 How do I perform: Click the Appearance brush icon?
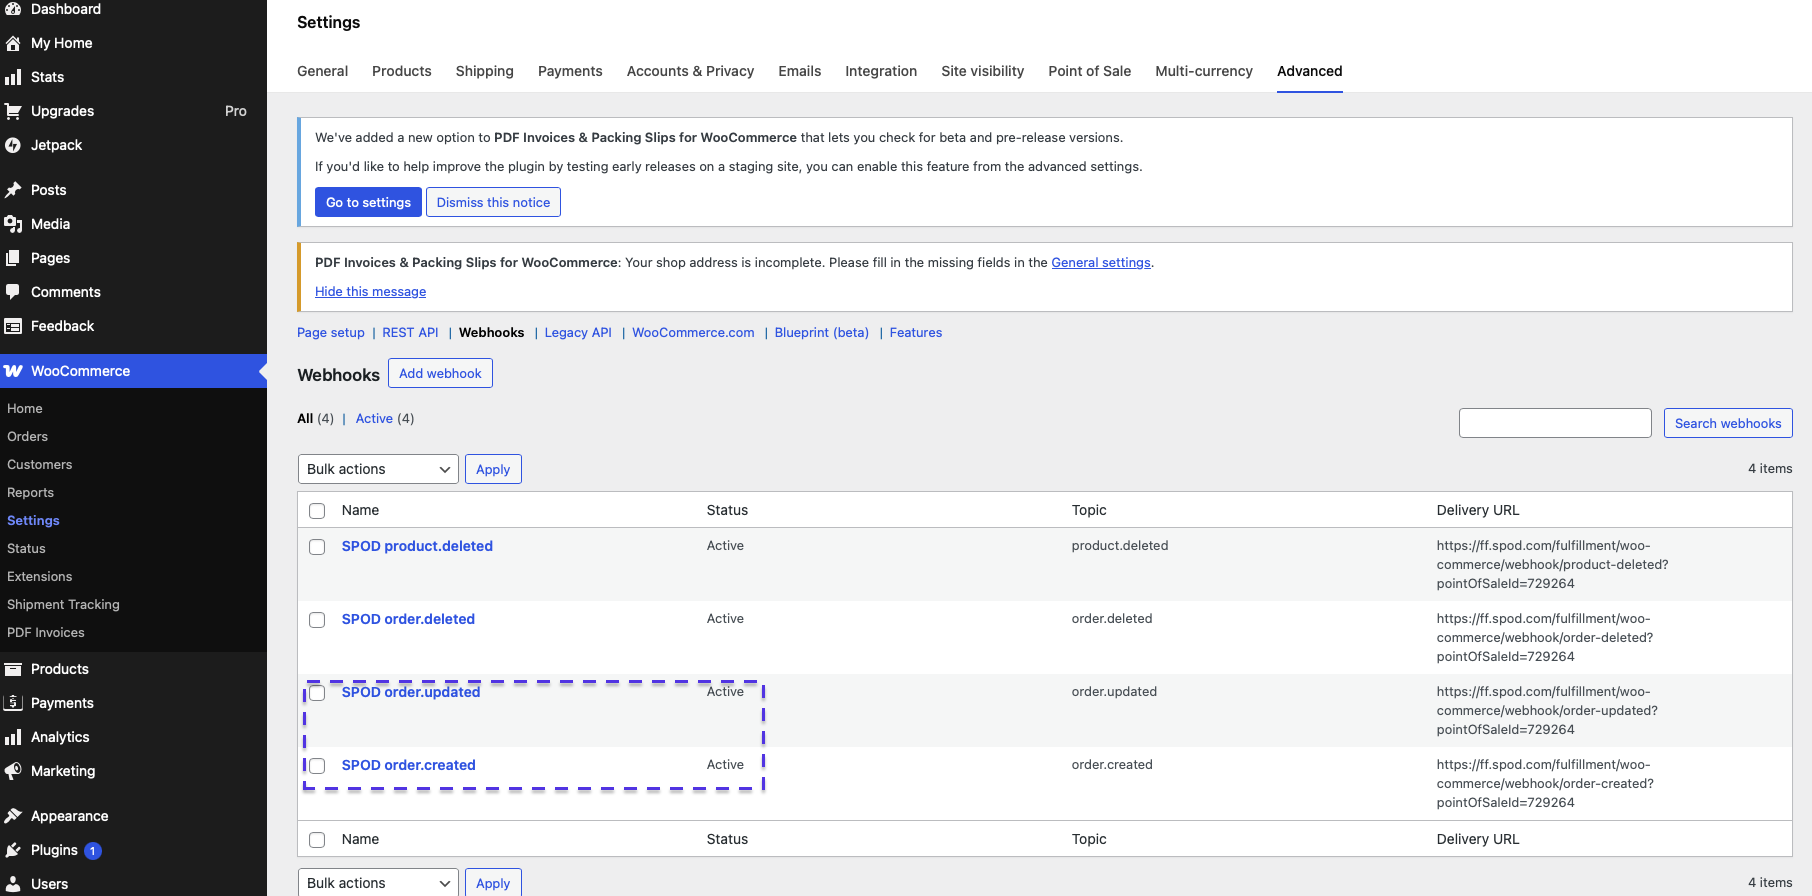13,816
